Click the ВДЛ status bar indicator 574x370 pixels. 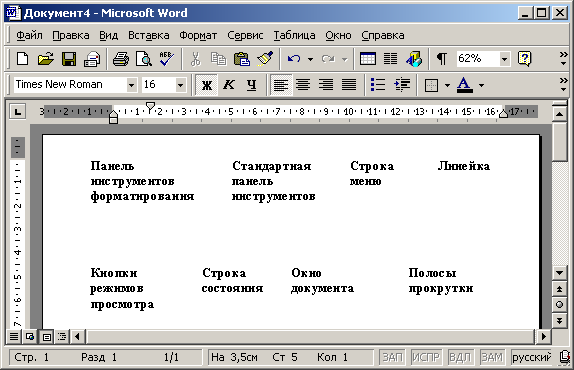pos(460,357)
